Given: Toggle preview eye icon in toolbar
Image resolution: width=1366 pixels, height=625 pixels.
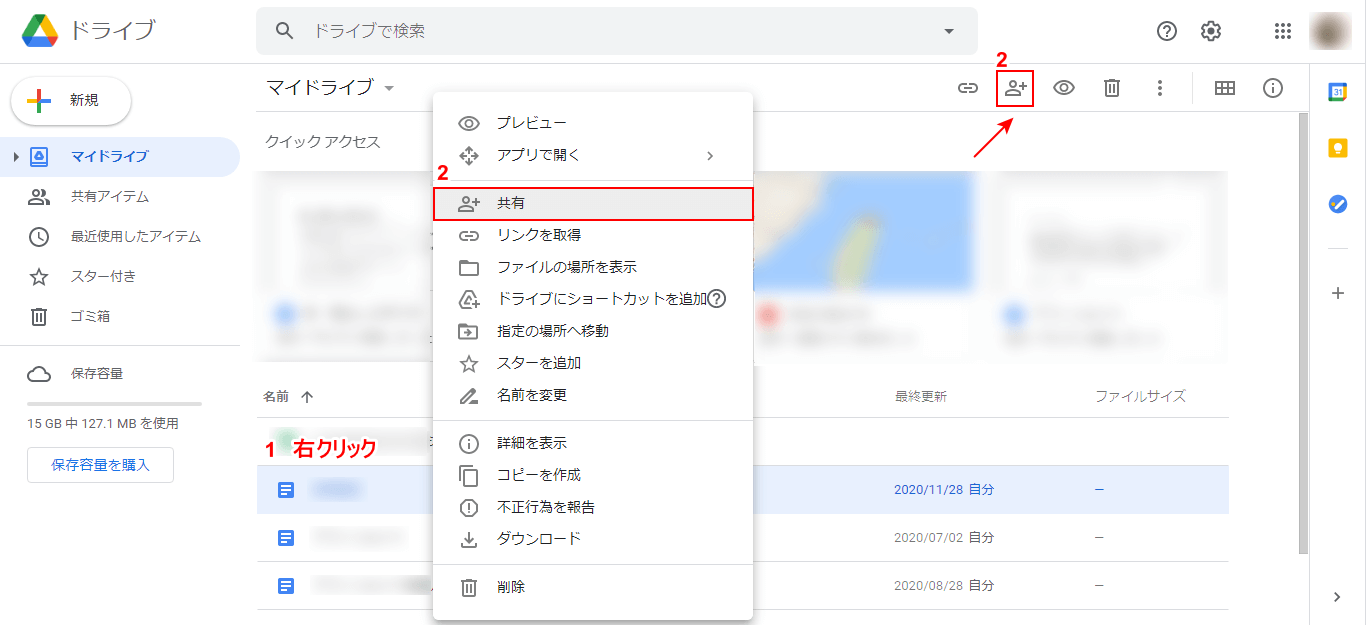Looking at the screenshot, I should [x=1064, y=88].
